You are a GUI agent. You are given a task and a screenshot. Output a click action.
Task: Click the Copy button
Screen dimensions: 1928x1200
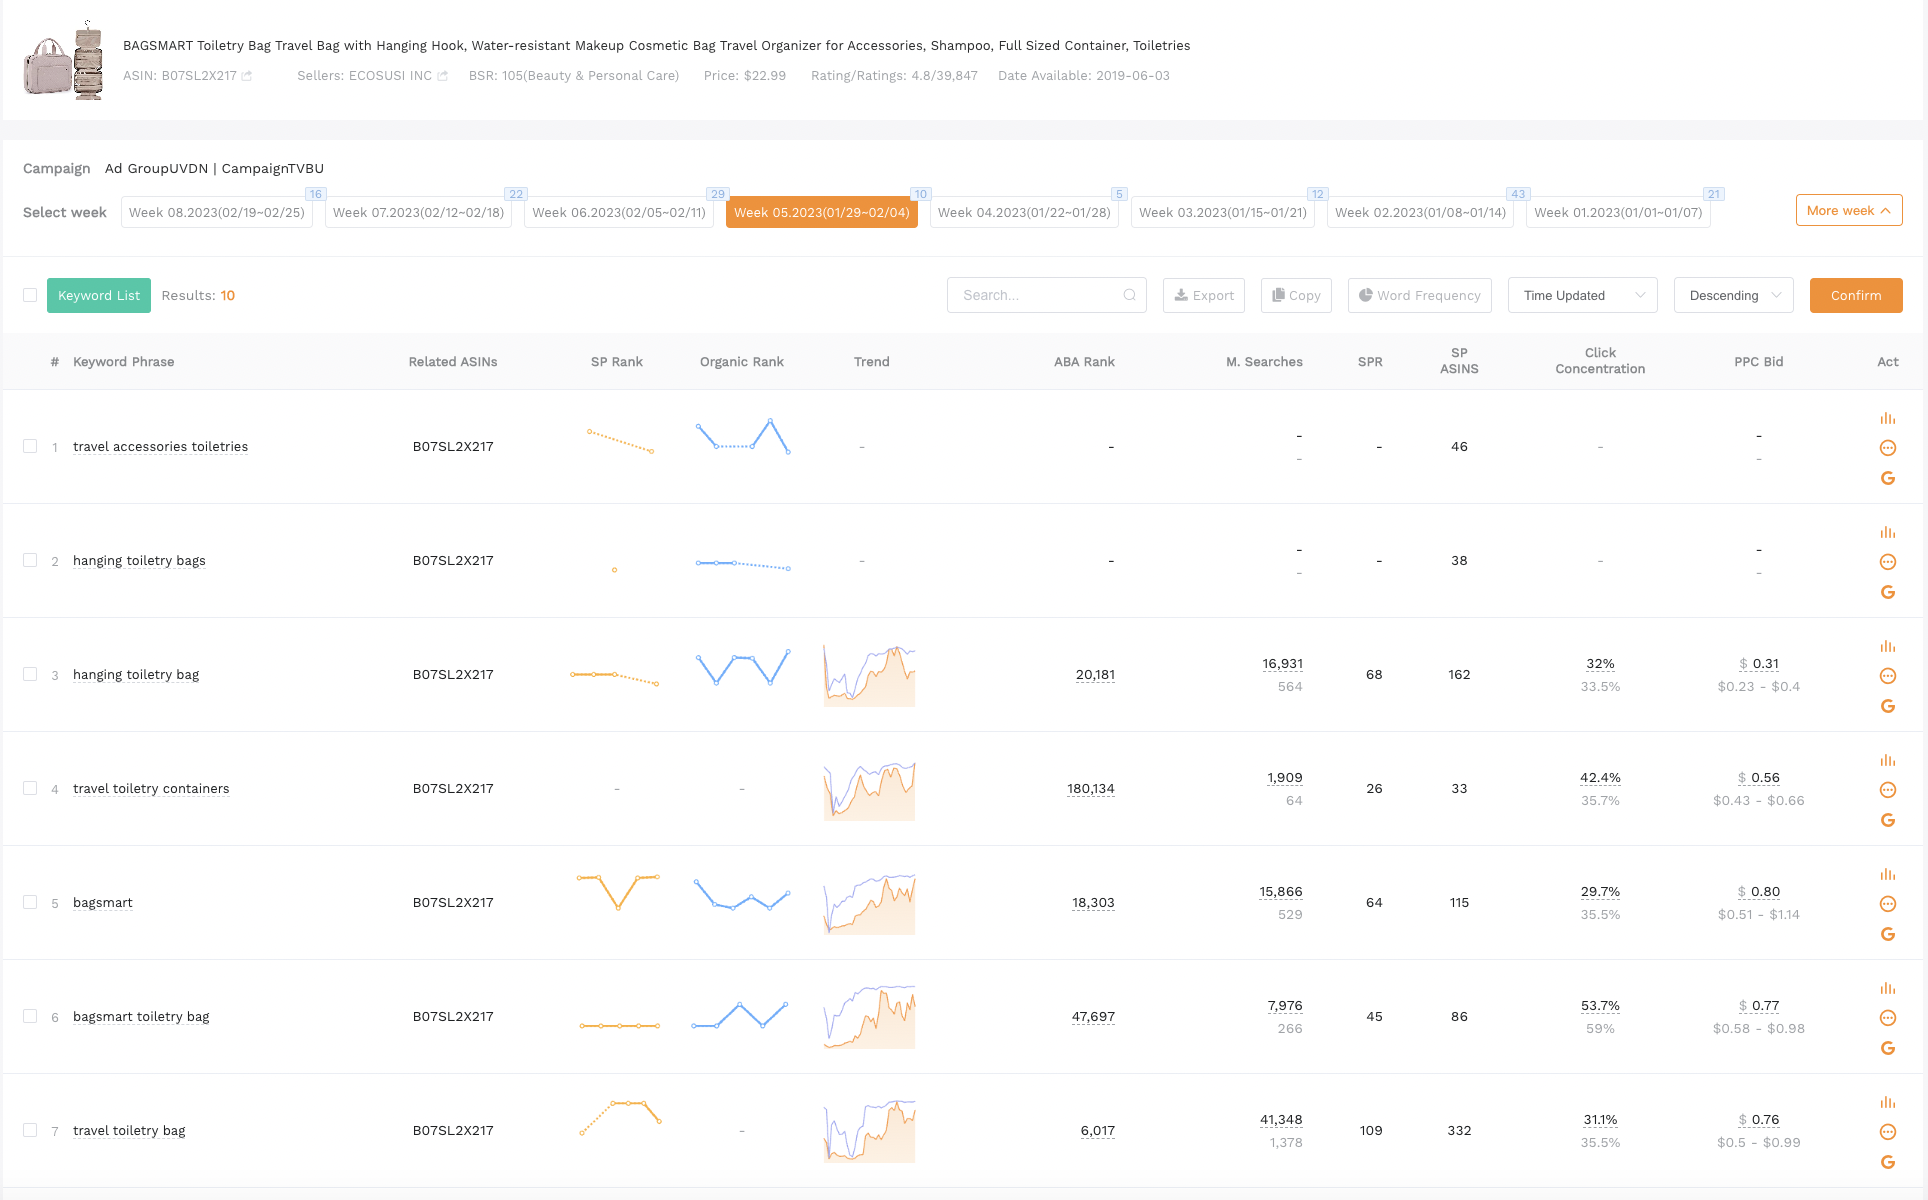pos(1296,295)
